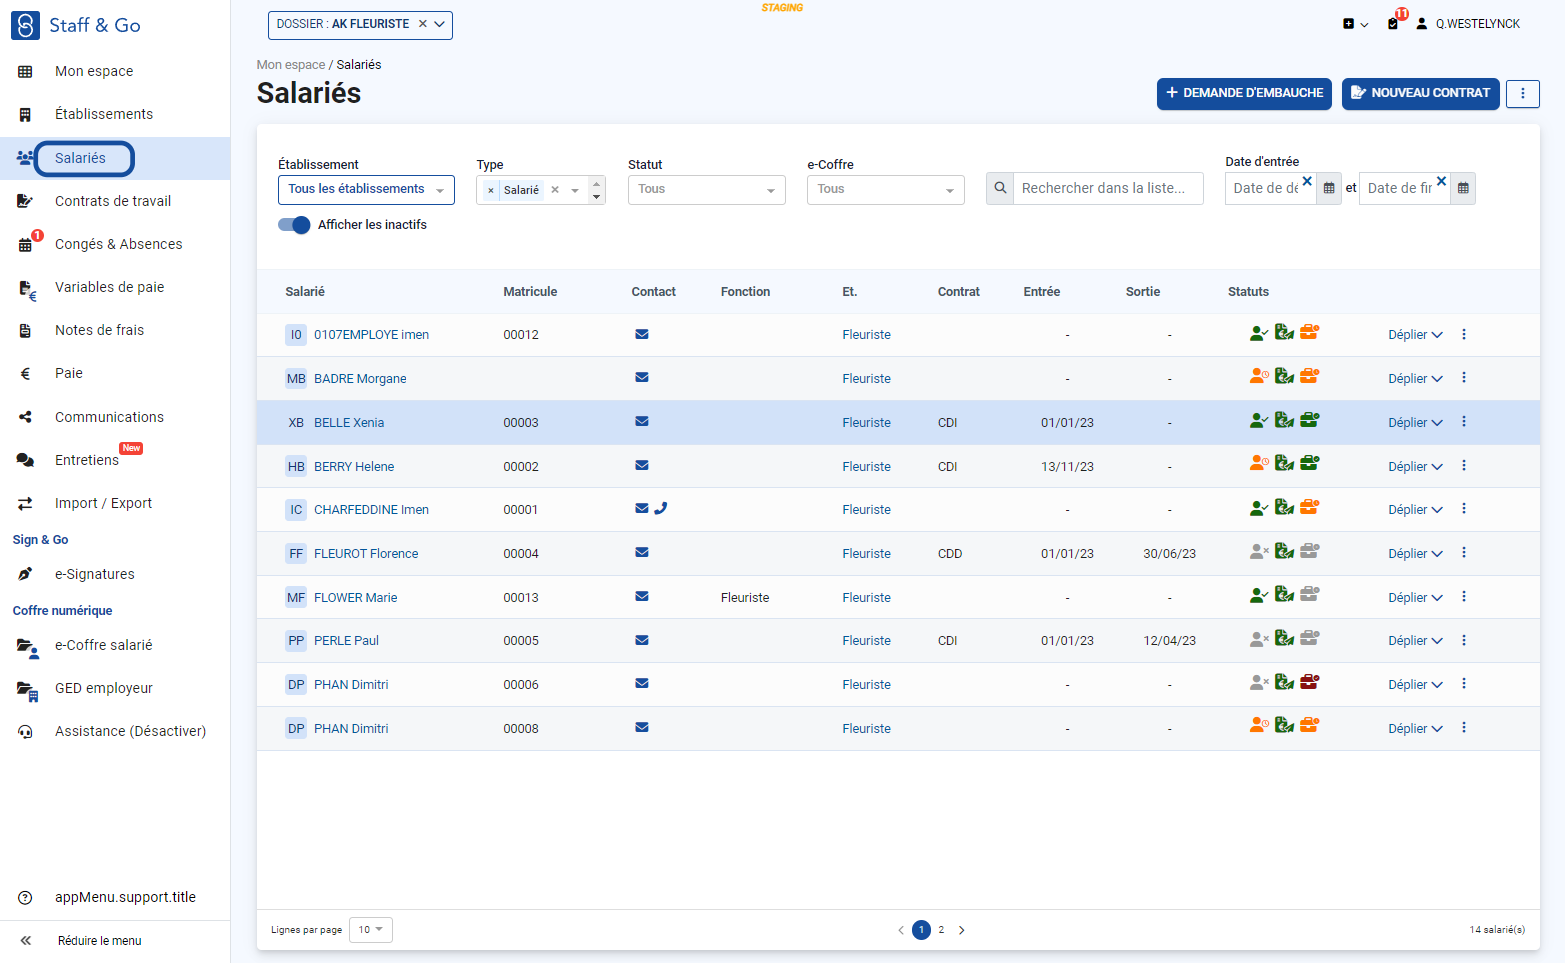Open Congés & Absences menu
This screenshot has height=963, width=1565.
(118, 244)
